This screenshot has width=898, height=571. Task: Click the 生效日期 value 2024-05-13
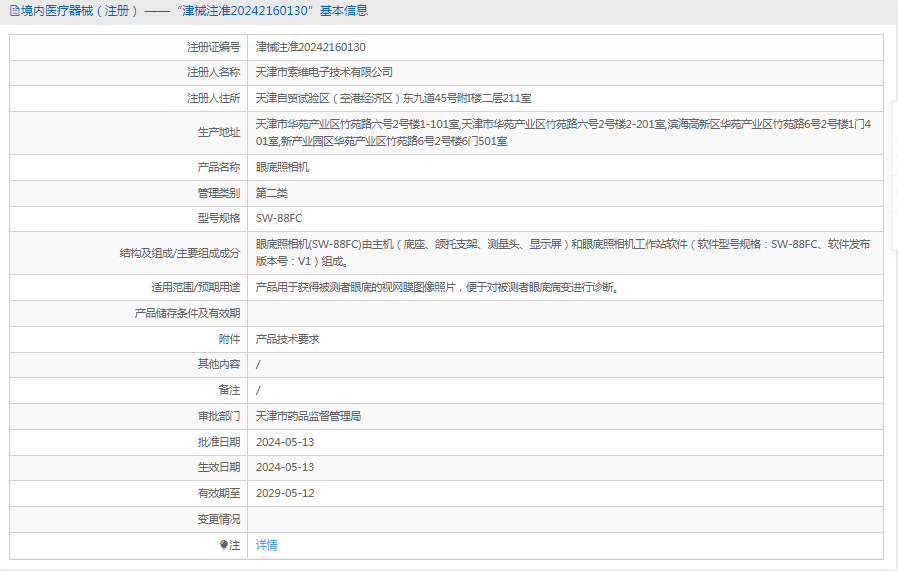point(285,467)
